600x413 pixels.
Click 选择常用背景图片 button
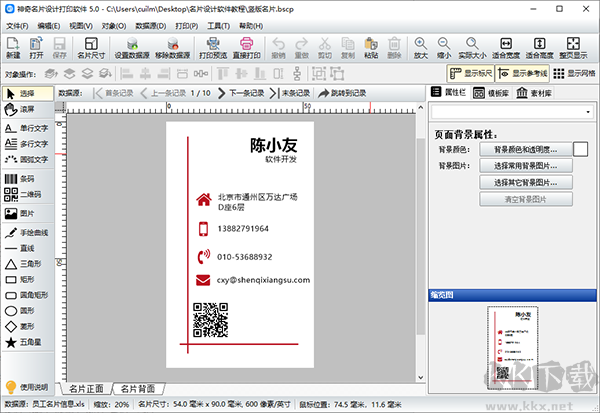coord(526,166)
